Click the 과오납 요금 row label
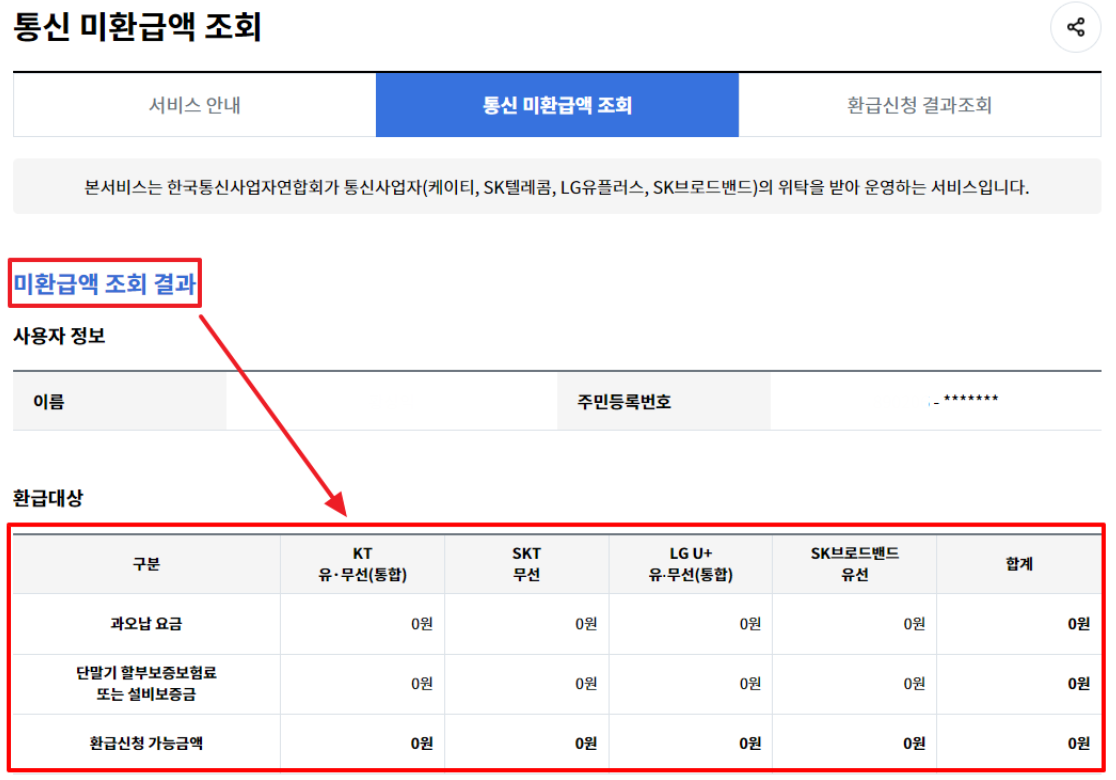Image resolution: width=1116 pixels, height=780 pixels. [x=145, y=621]
